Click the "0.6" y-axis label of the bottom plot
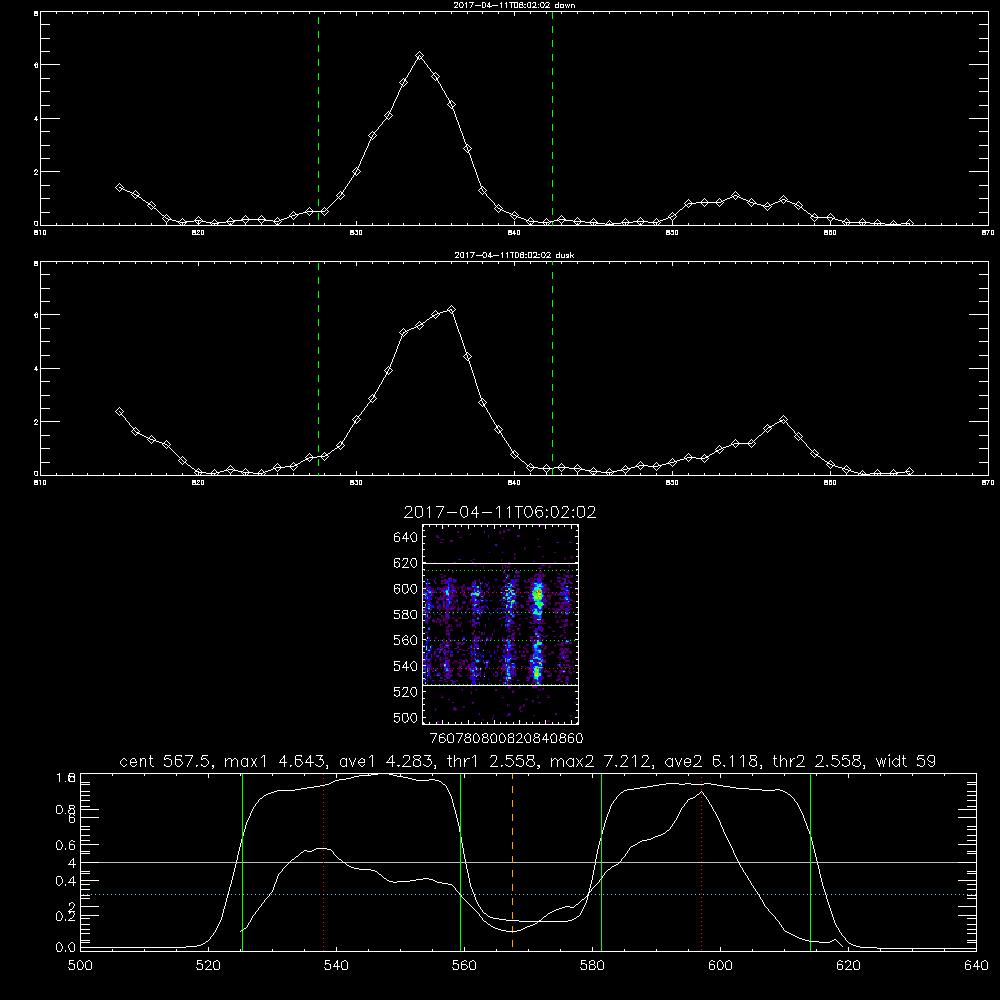Screen dimensions: 1000x1000 [66, 845]
